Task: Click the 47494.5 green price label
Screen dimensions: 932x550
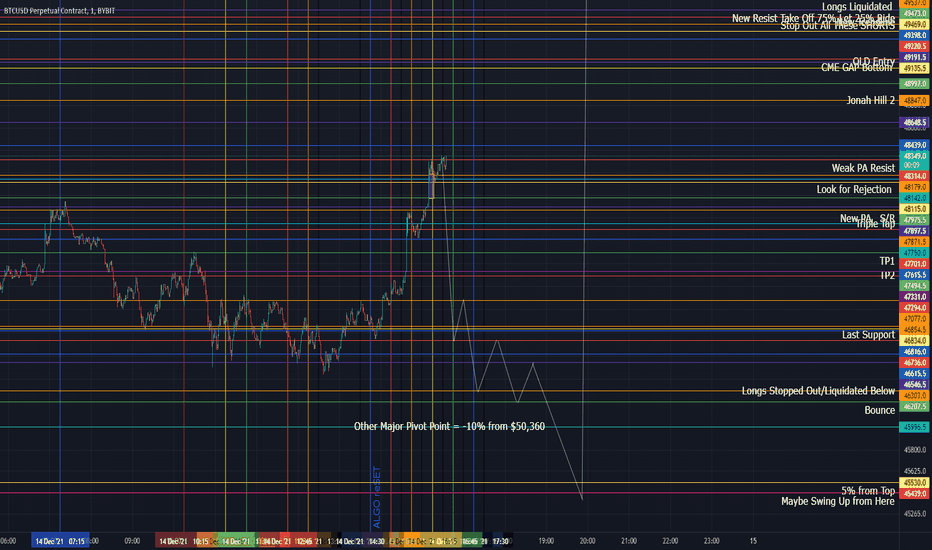Action: pyautogui.click(x=914, y=286)
